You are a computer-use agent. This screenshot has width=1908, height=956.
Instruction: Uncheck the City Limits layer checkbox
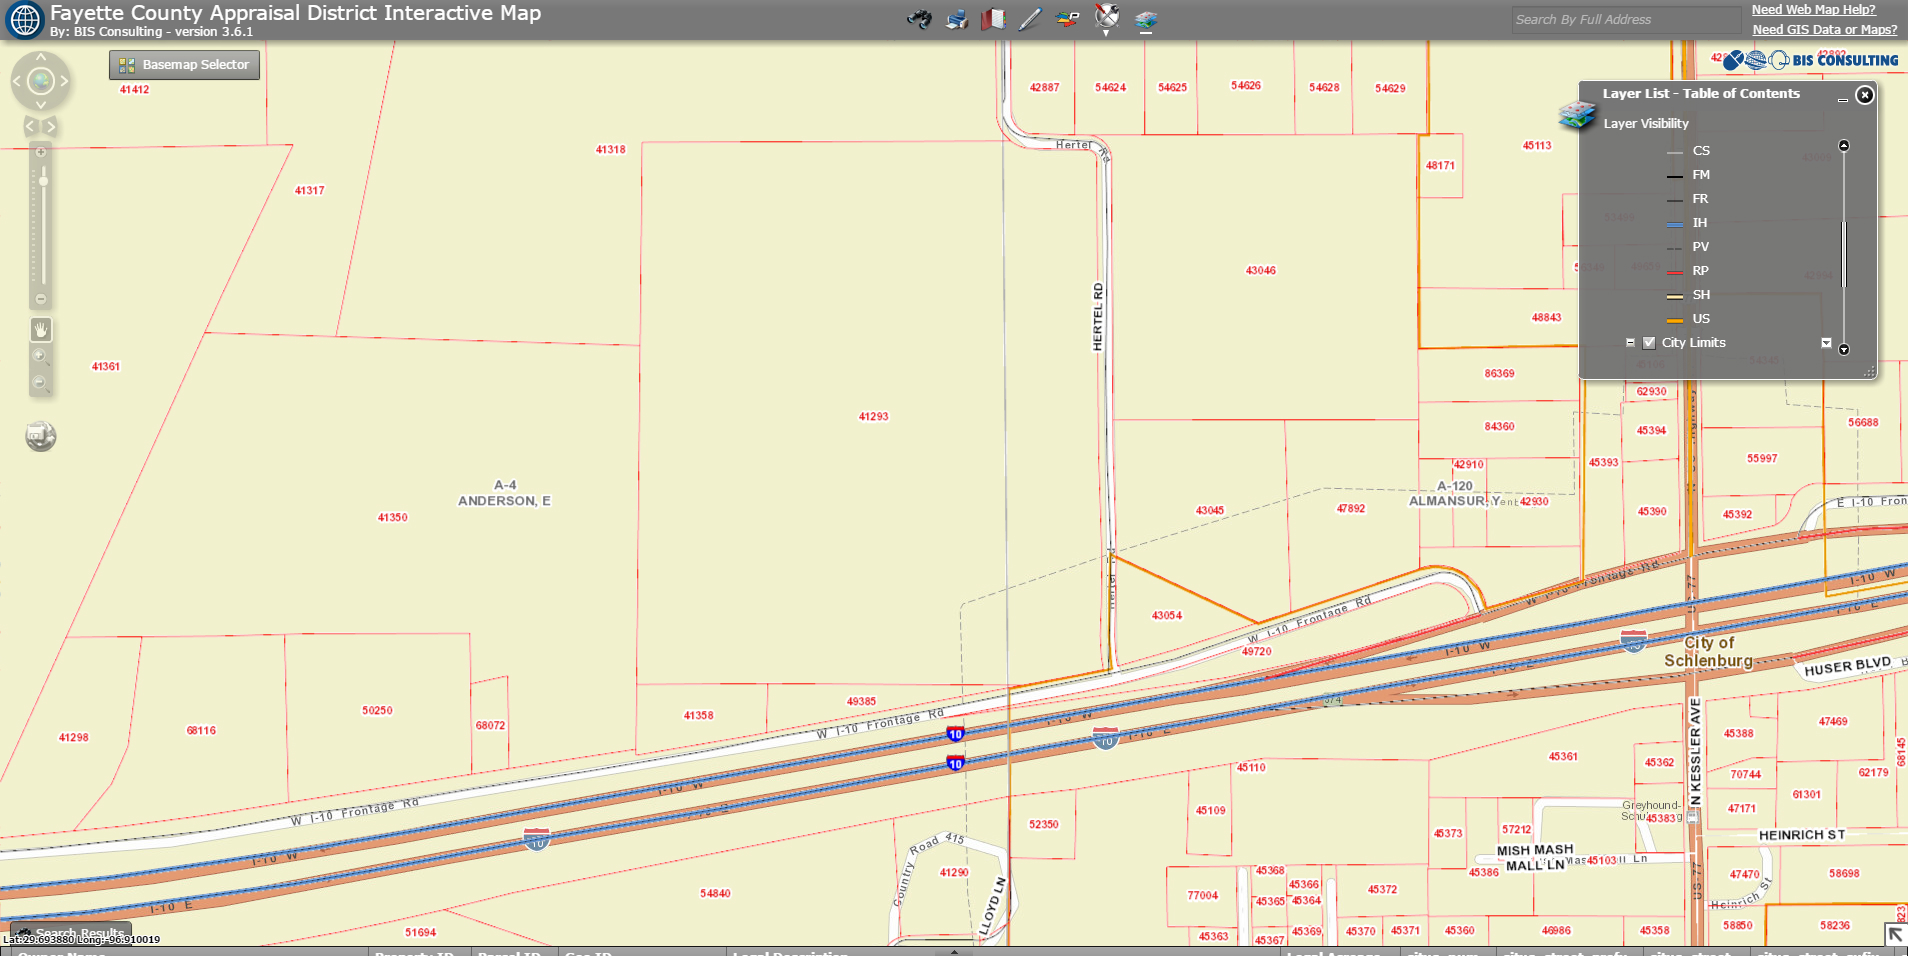(x=1649, y=343)
